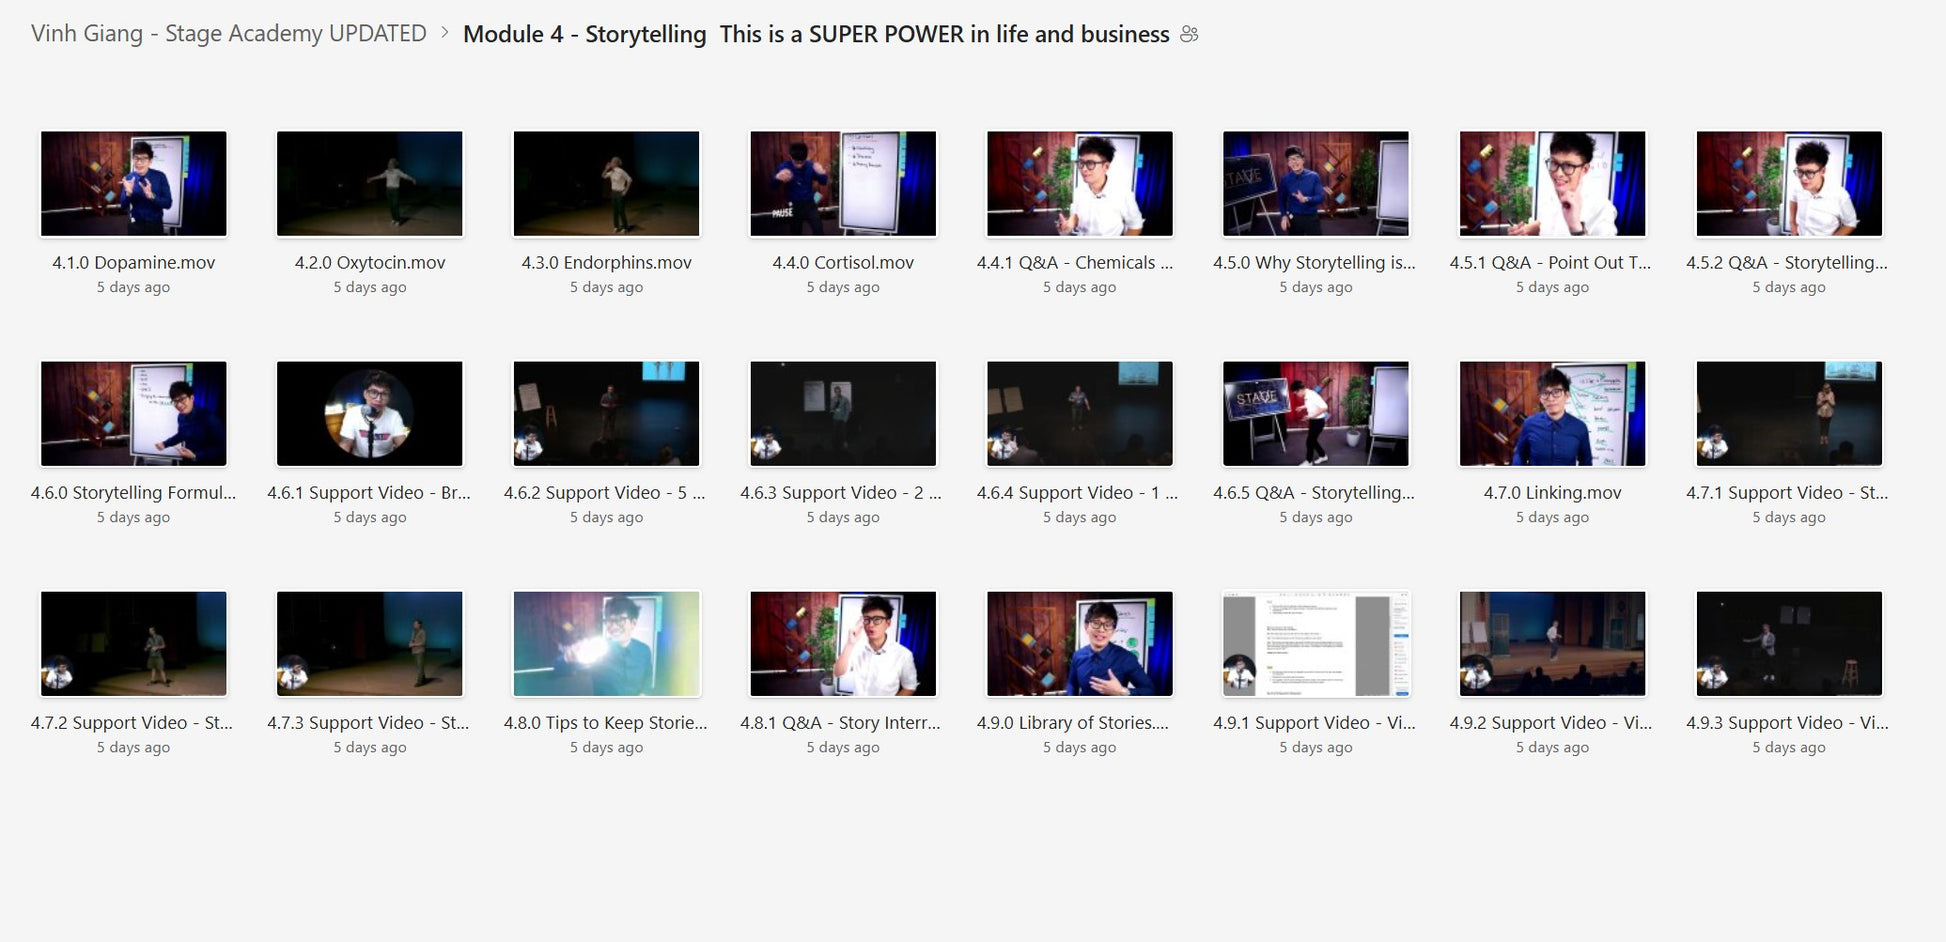This screenshot has width=1946, height=942.
Task: Select the file name 4.5.0 Why Storytelling is
Action: click(1314, 263)
